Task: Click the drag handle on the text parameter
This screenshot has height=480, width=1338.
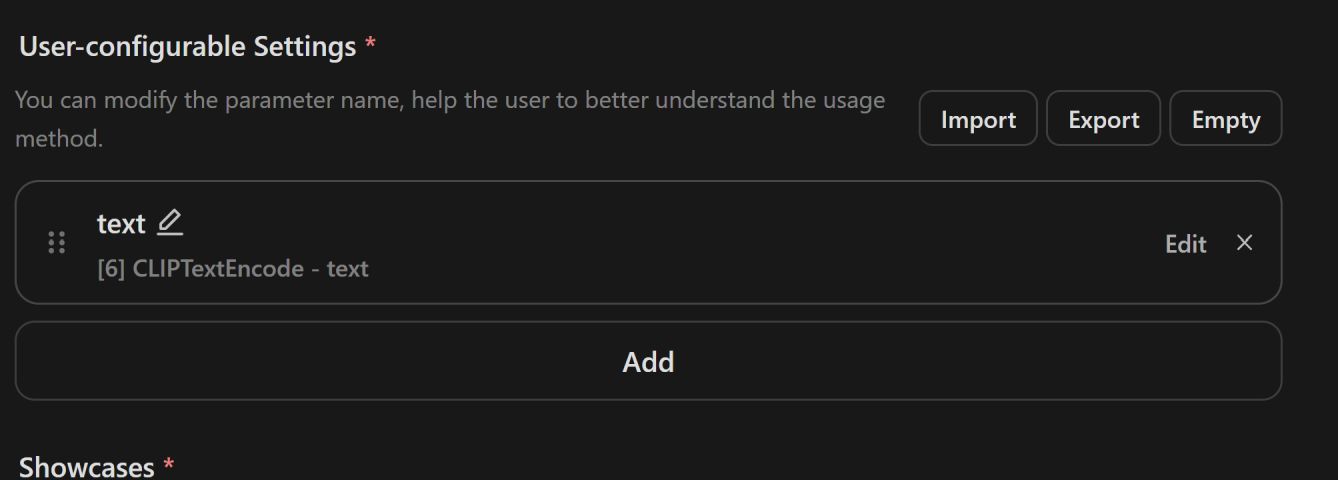Action: pos(57,243)
